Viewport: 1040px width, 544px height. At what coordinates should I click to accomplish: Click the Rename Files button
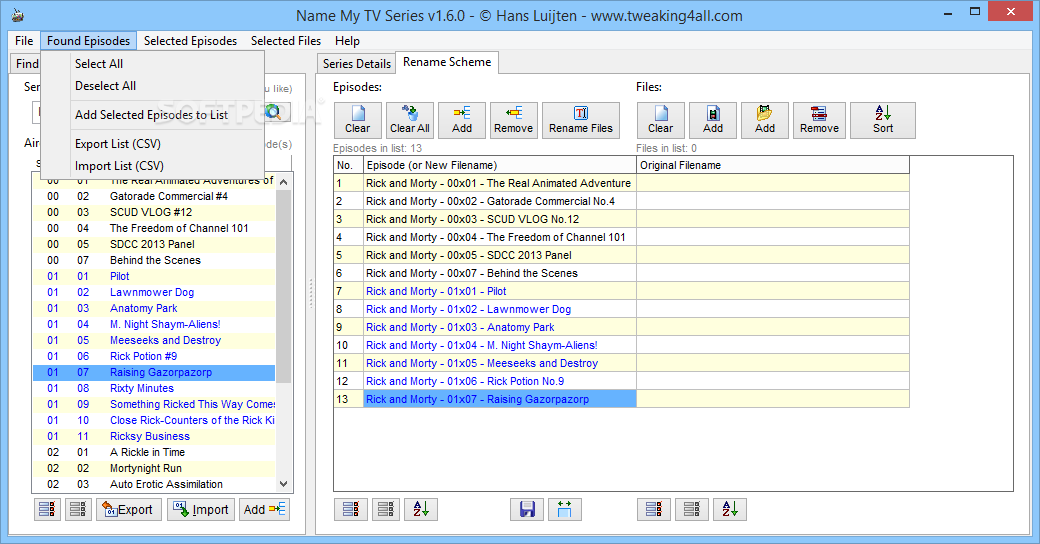pyautogui.click(x=581, y=120)
